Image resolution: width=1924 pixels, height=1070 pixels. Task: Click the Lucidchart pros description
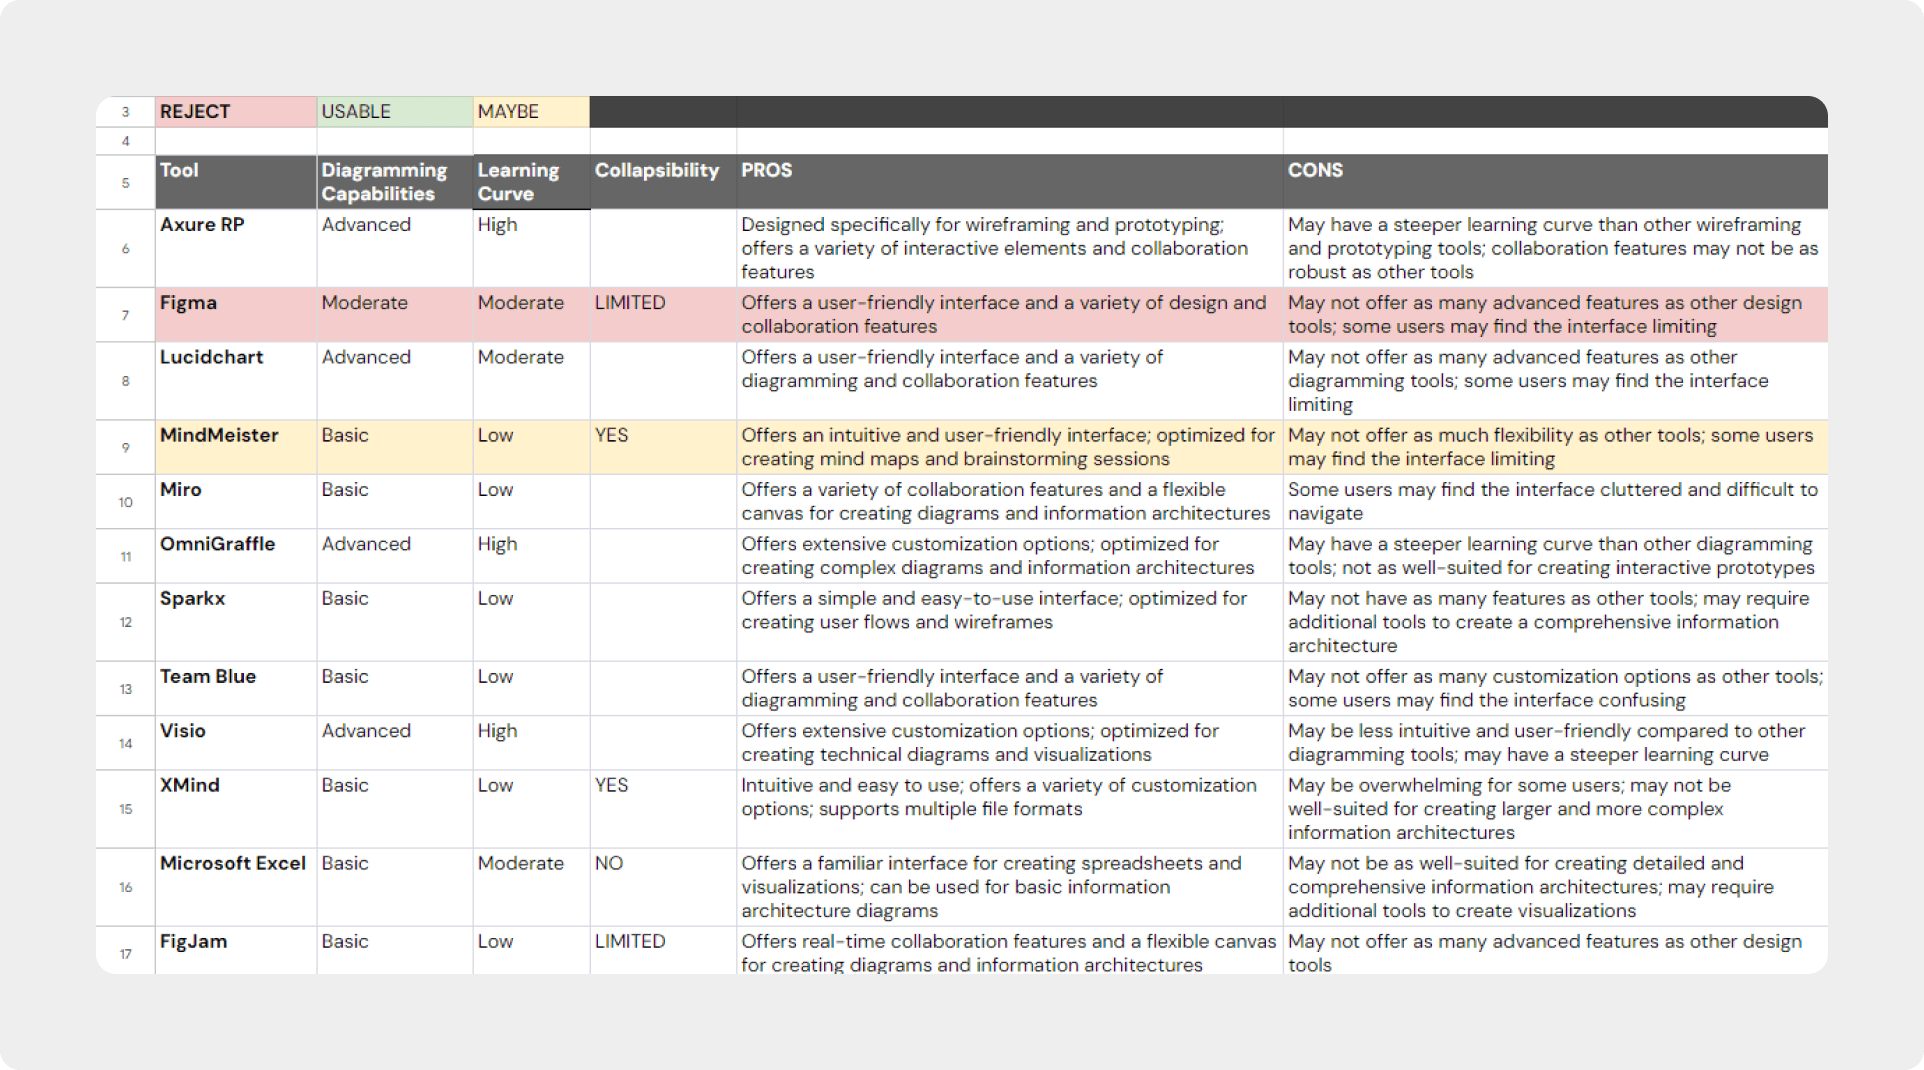pyautogui.click(x=1010, y=381)
